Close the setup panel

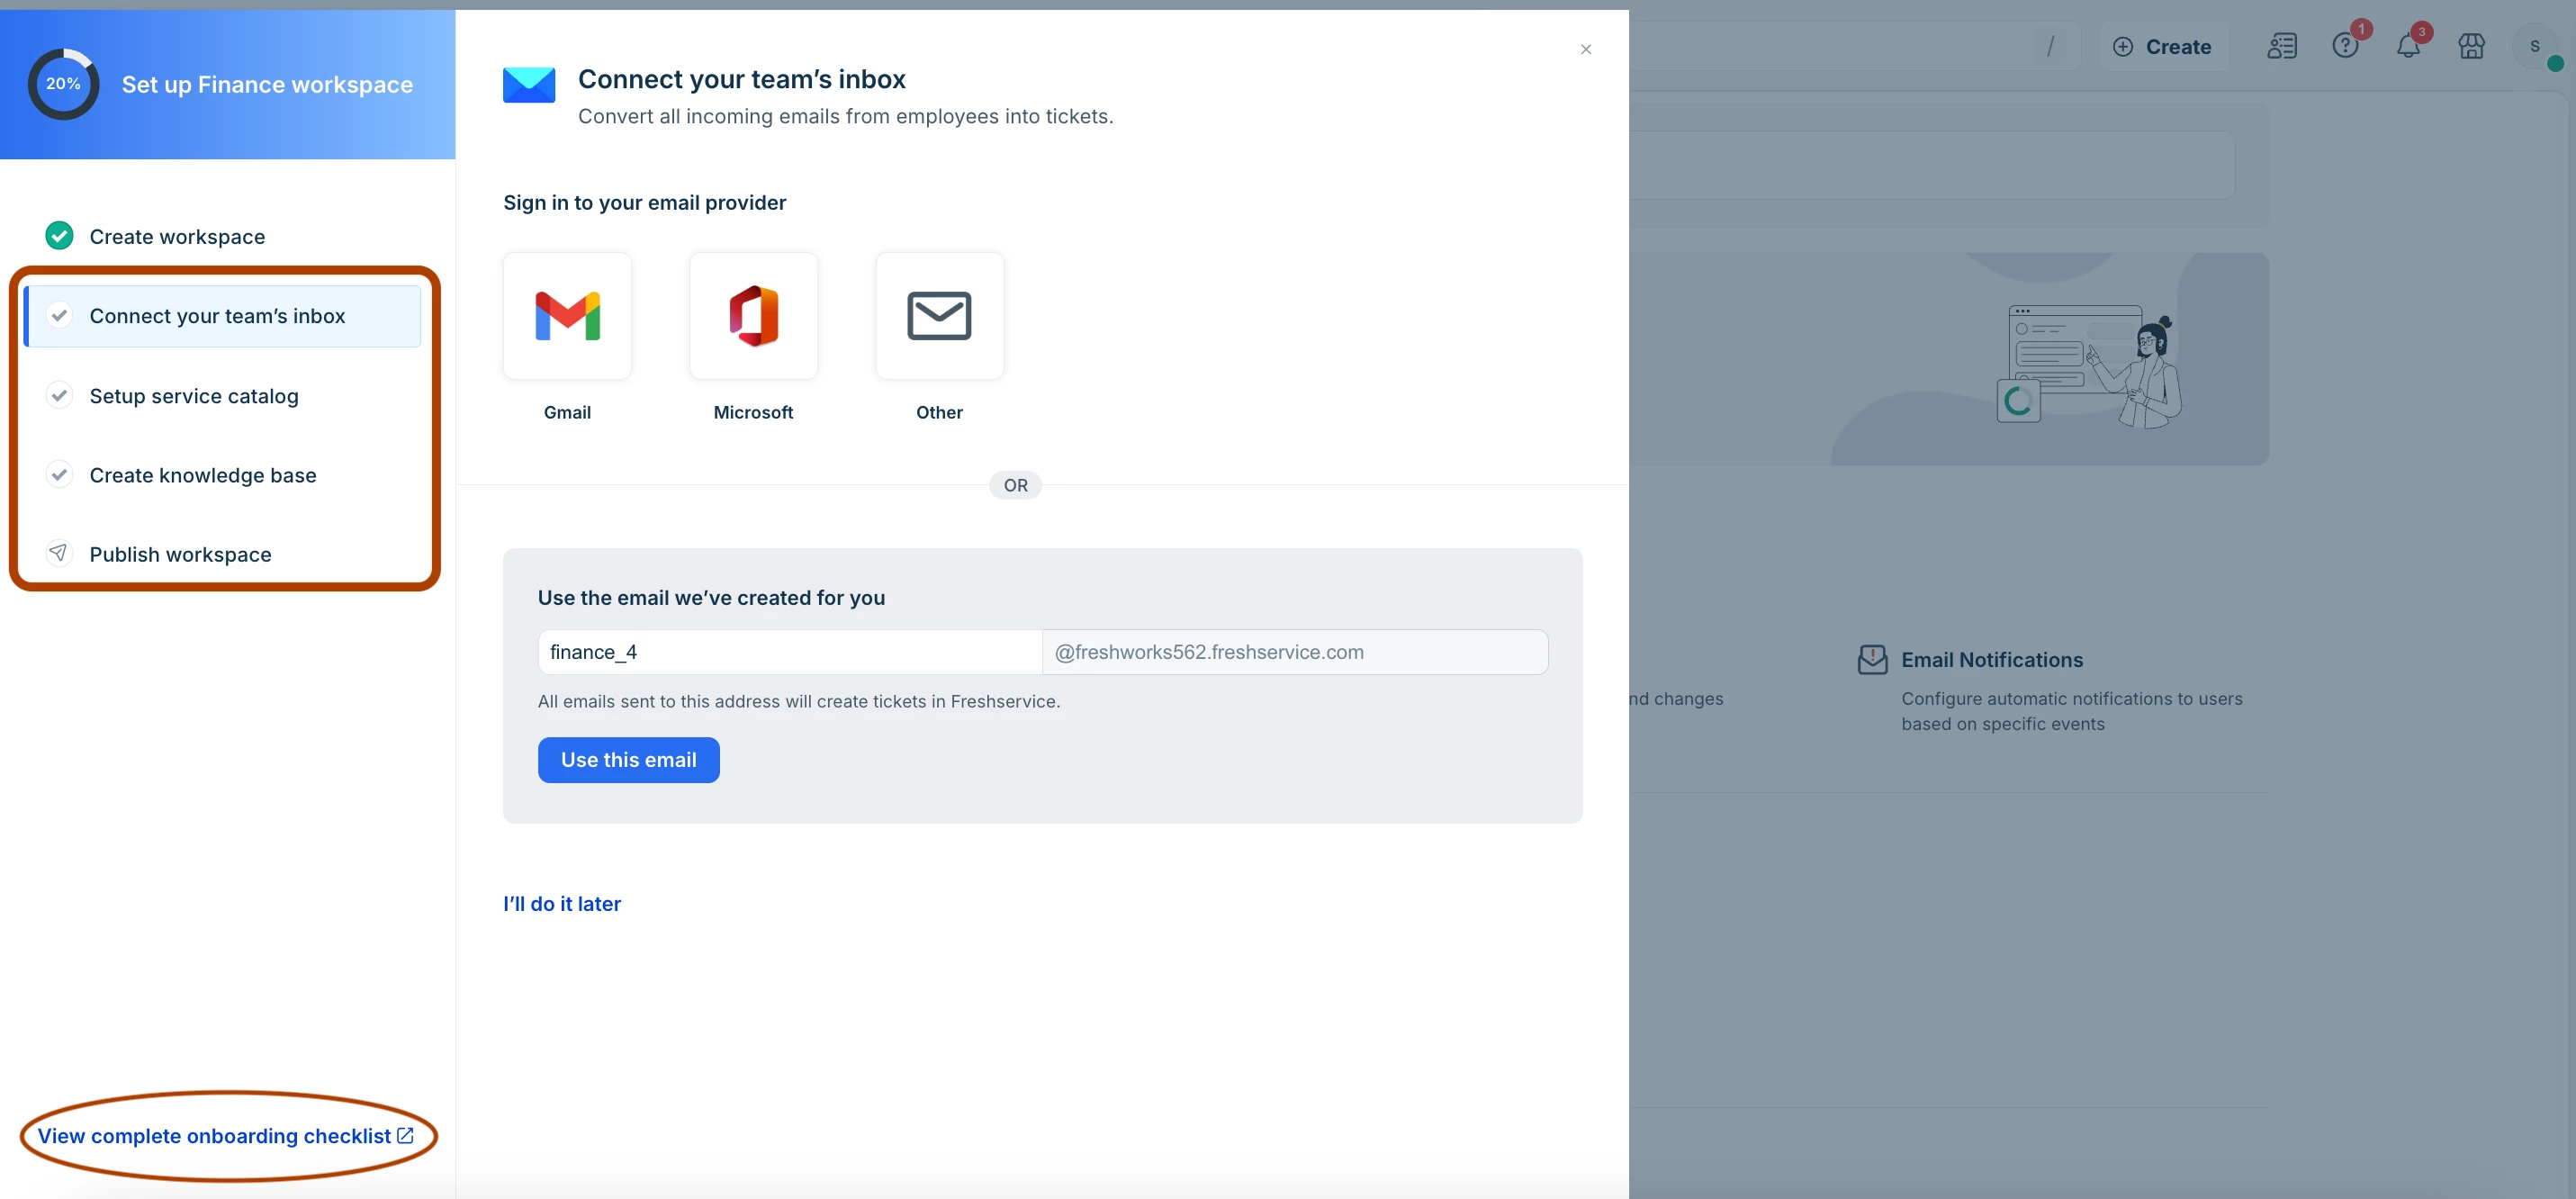point(1585,49)
